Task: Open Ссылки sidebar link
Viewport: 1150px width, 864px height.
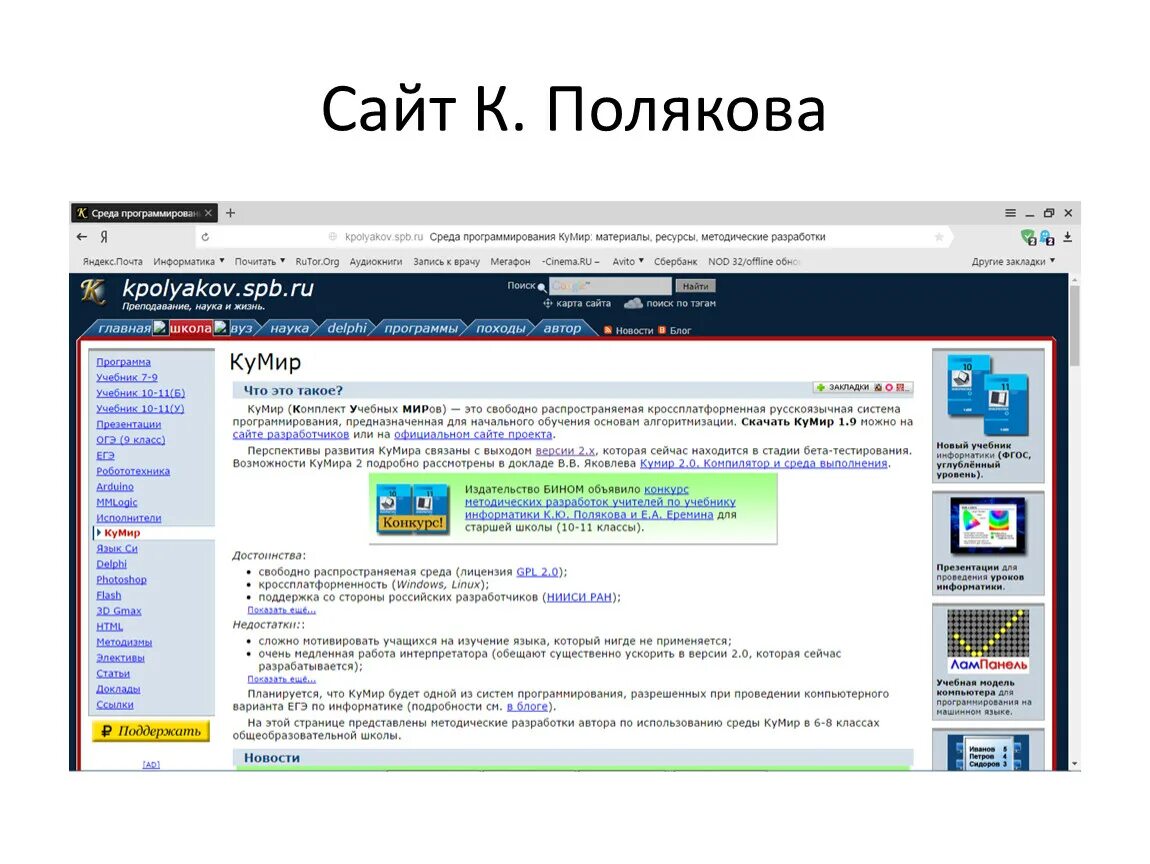Action: (114, 704)
